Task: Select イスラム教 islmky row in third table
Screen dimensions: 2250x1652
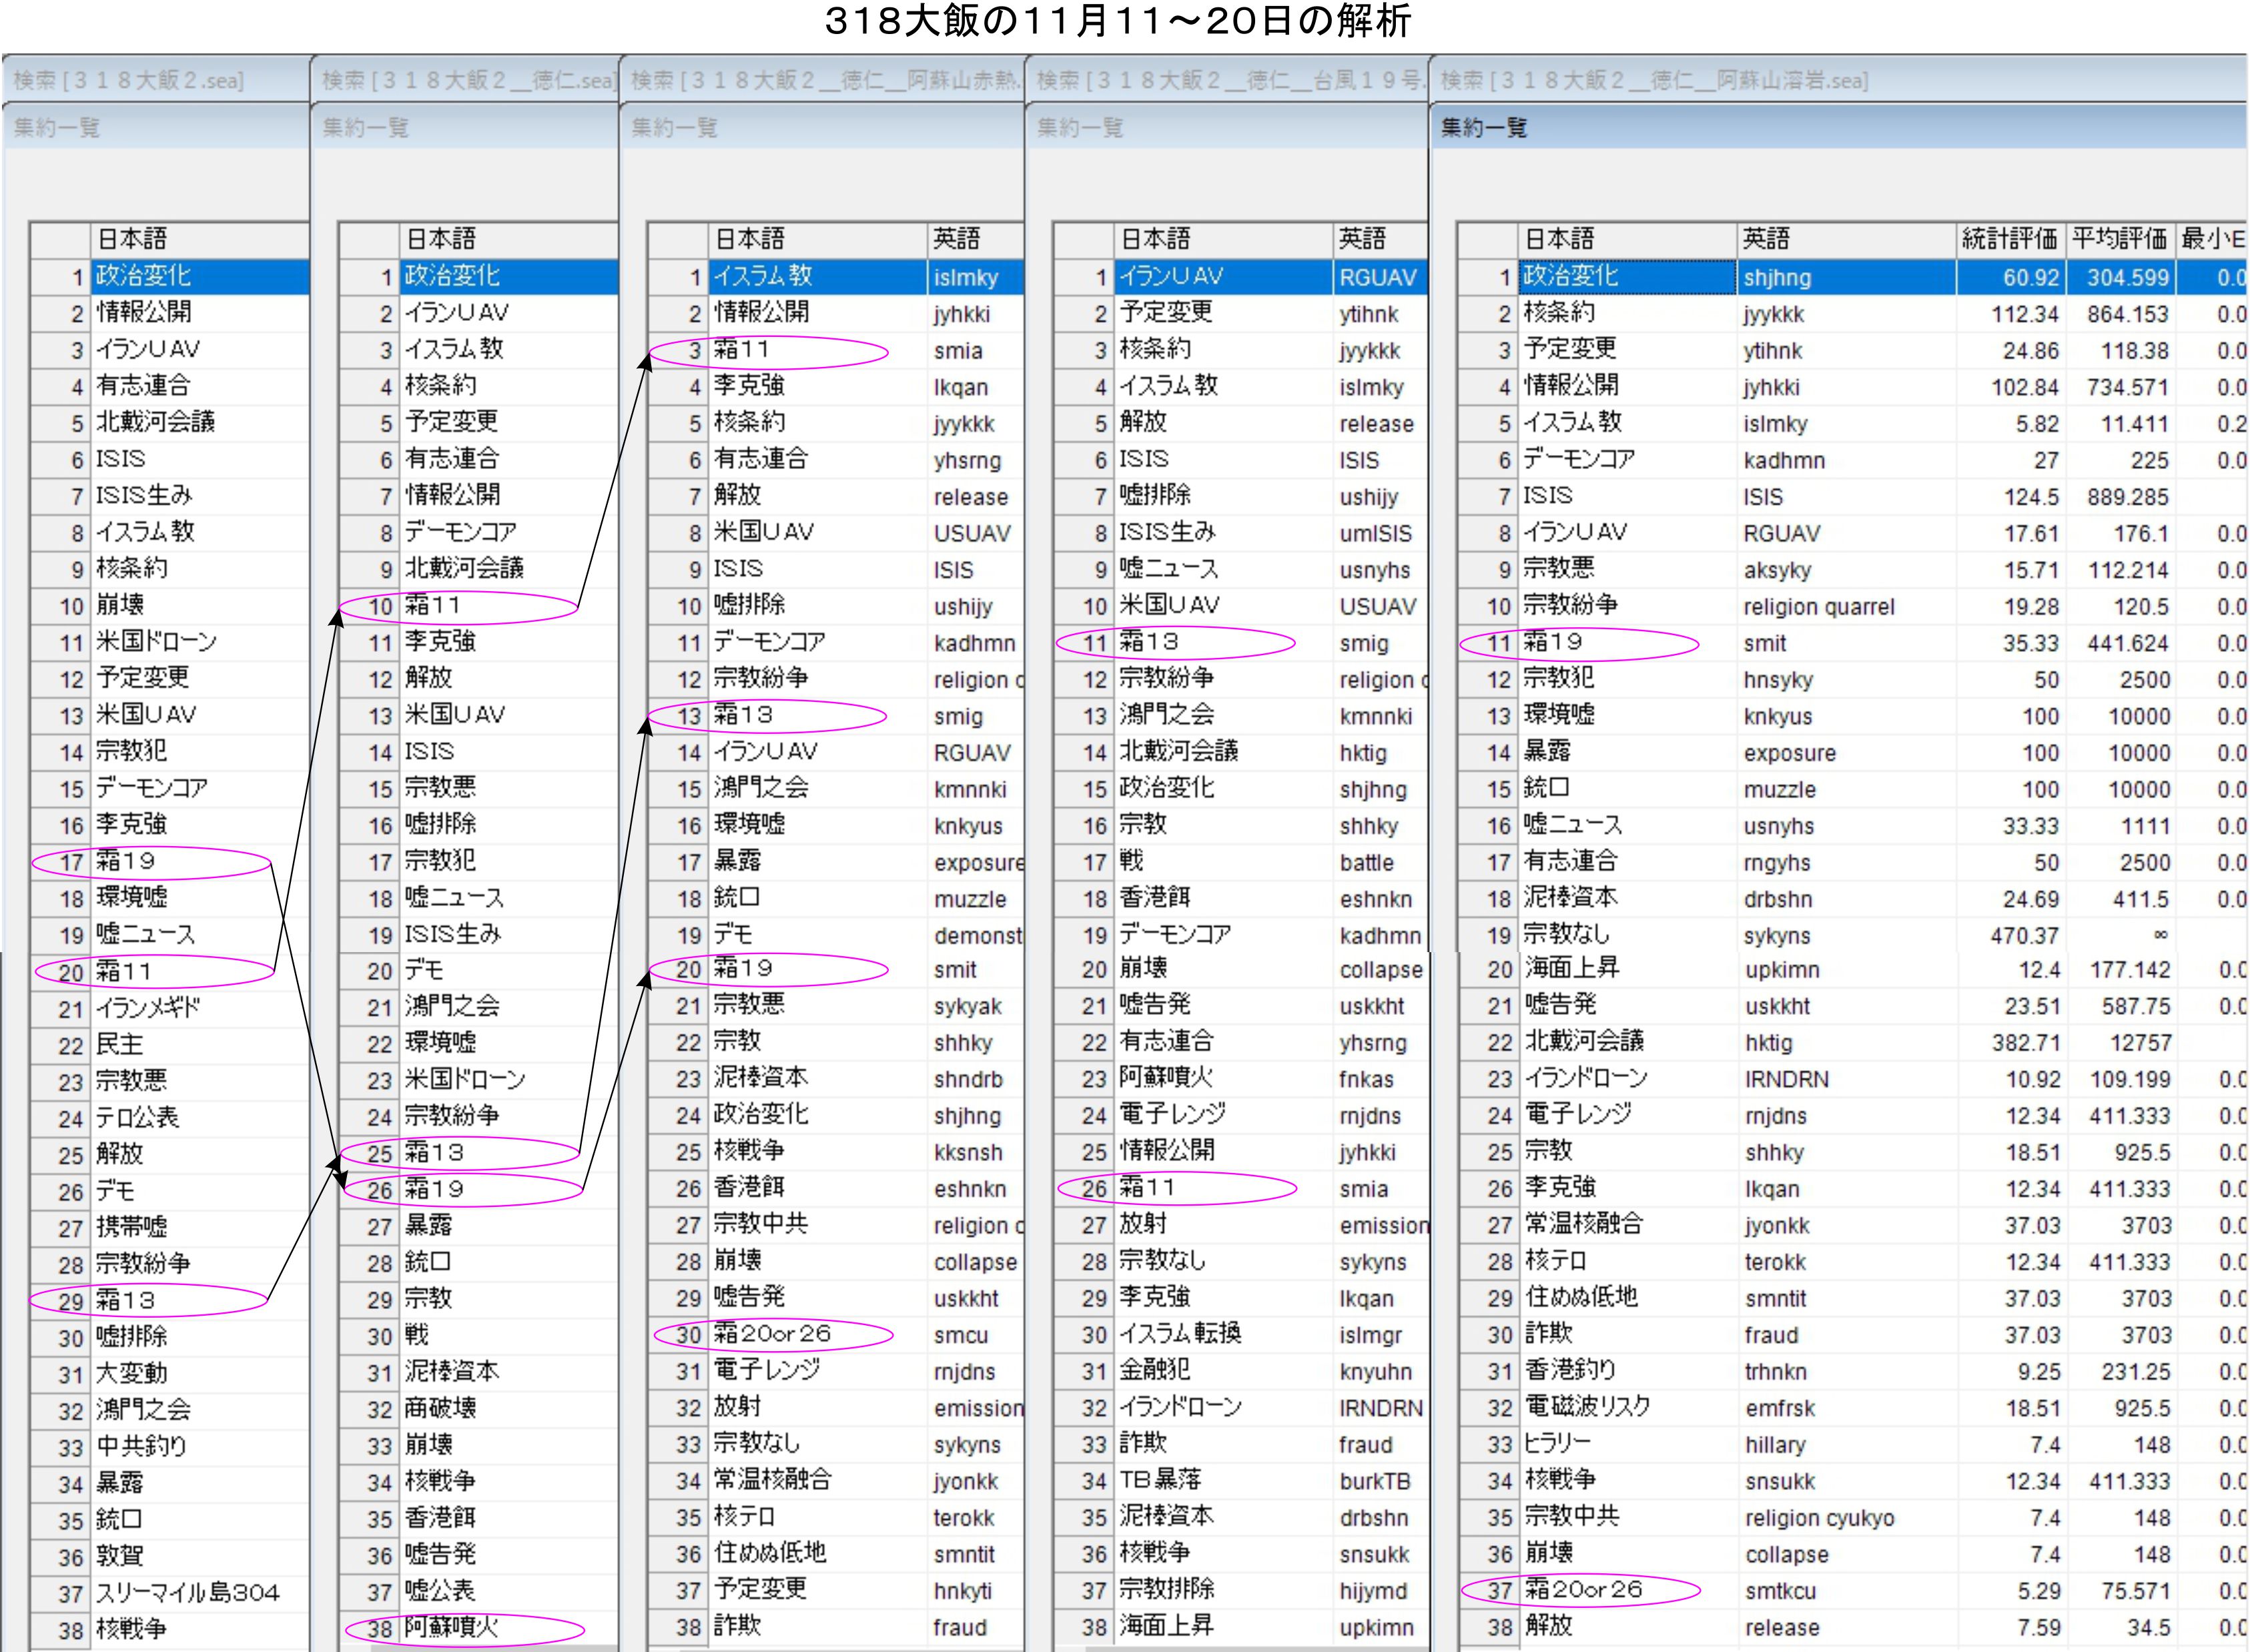Action: (x=763, y=277)
